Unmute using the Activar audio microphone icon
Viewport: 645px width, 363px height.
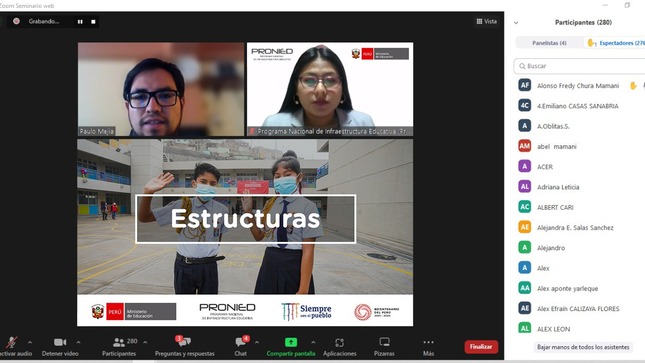tap(12, 342)
